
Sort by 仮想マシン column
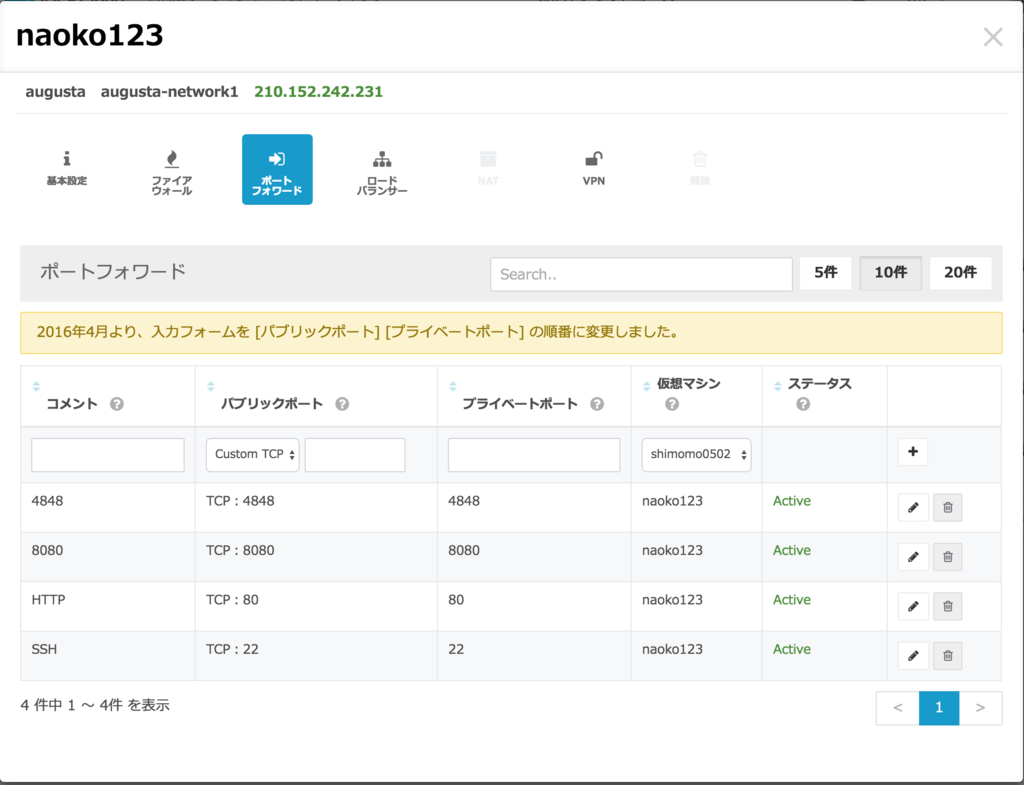point(647,386)
